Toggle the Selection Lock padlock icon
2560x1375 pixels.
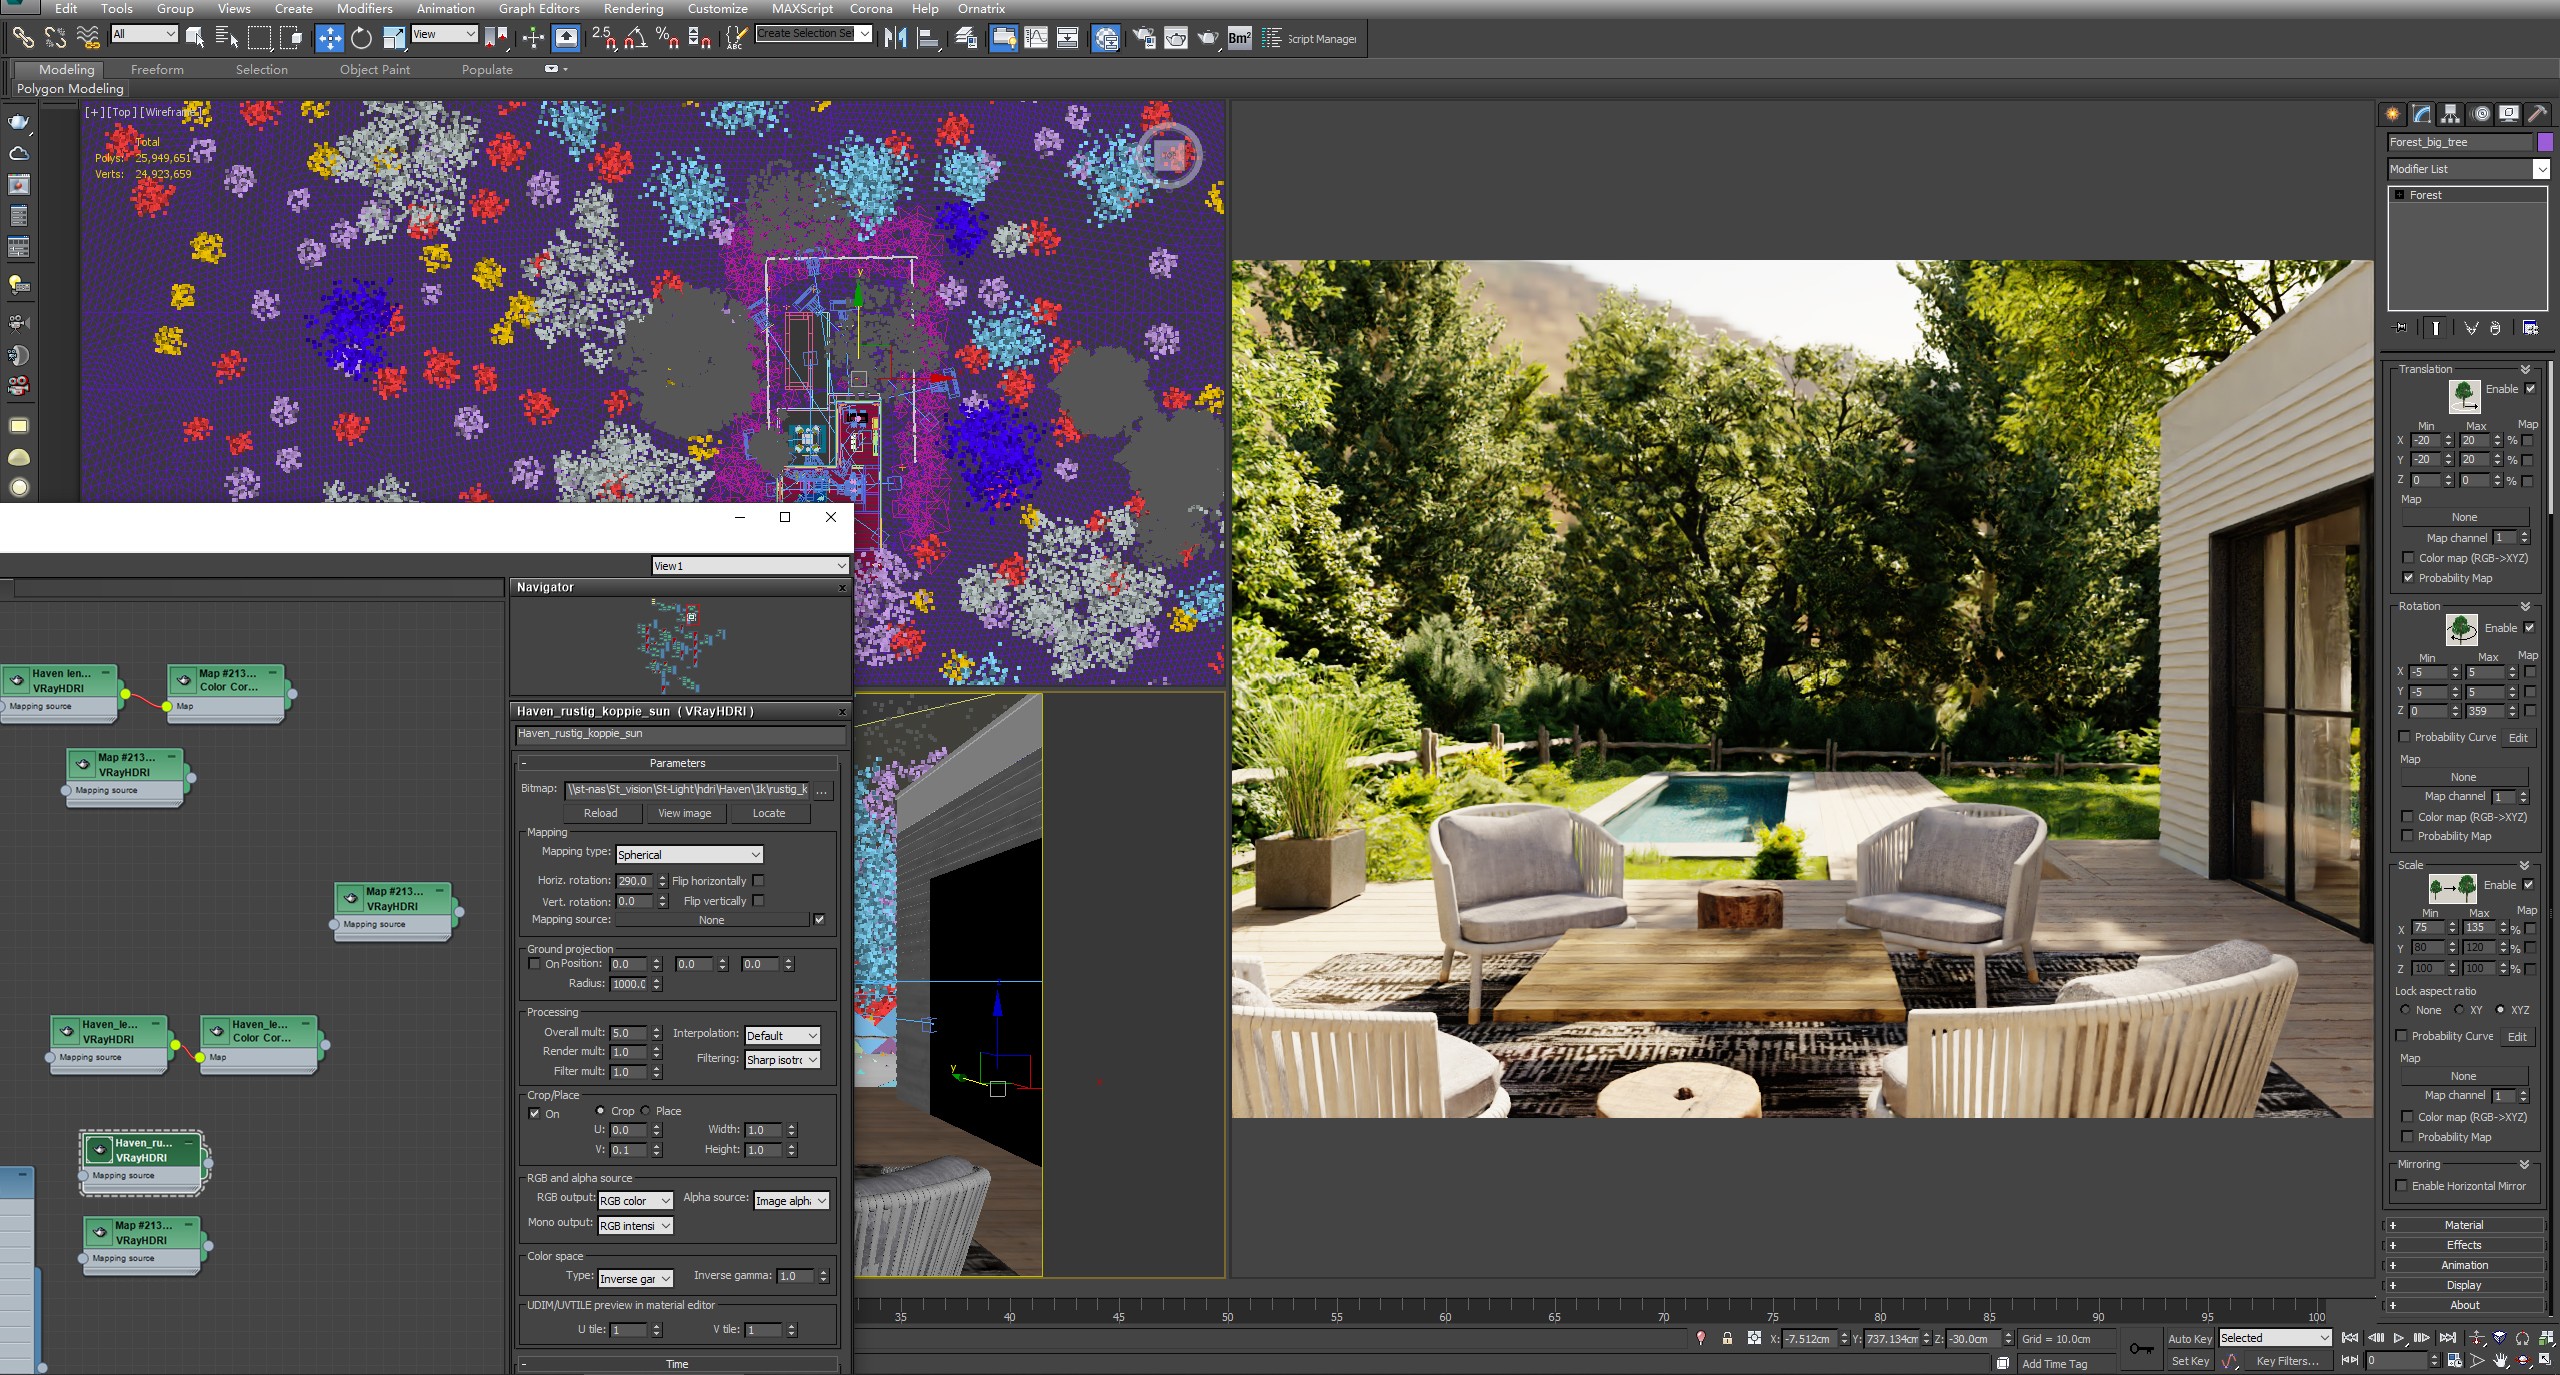point(1727,1339)
